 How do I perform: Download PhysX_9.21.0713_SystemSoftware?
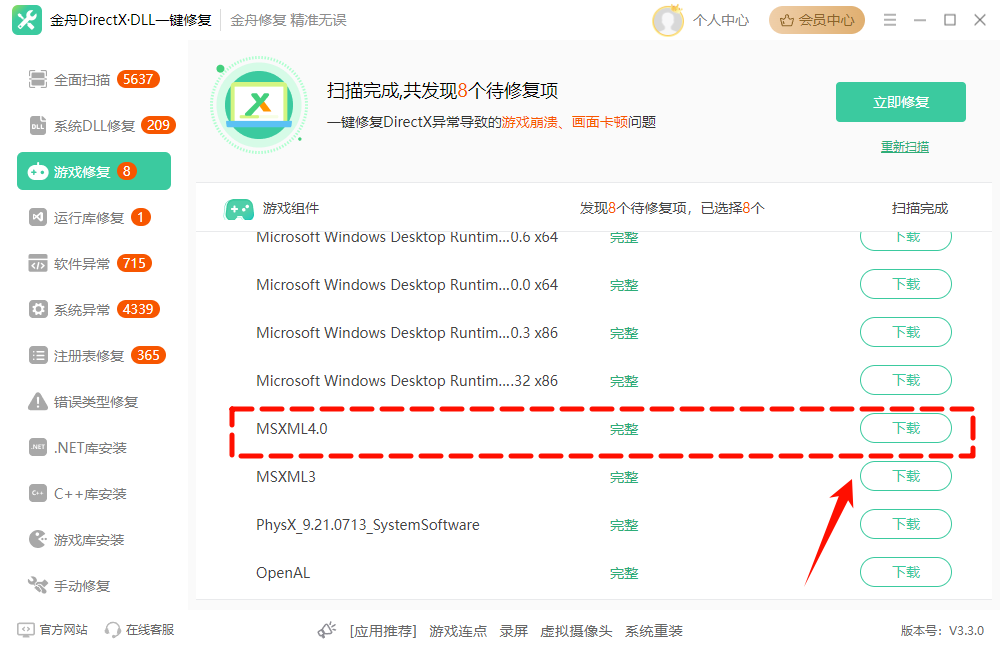[906, 524]
